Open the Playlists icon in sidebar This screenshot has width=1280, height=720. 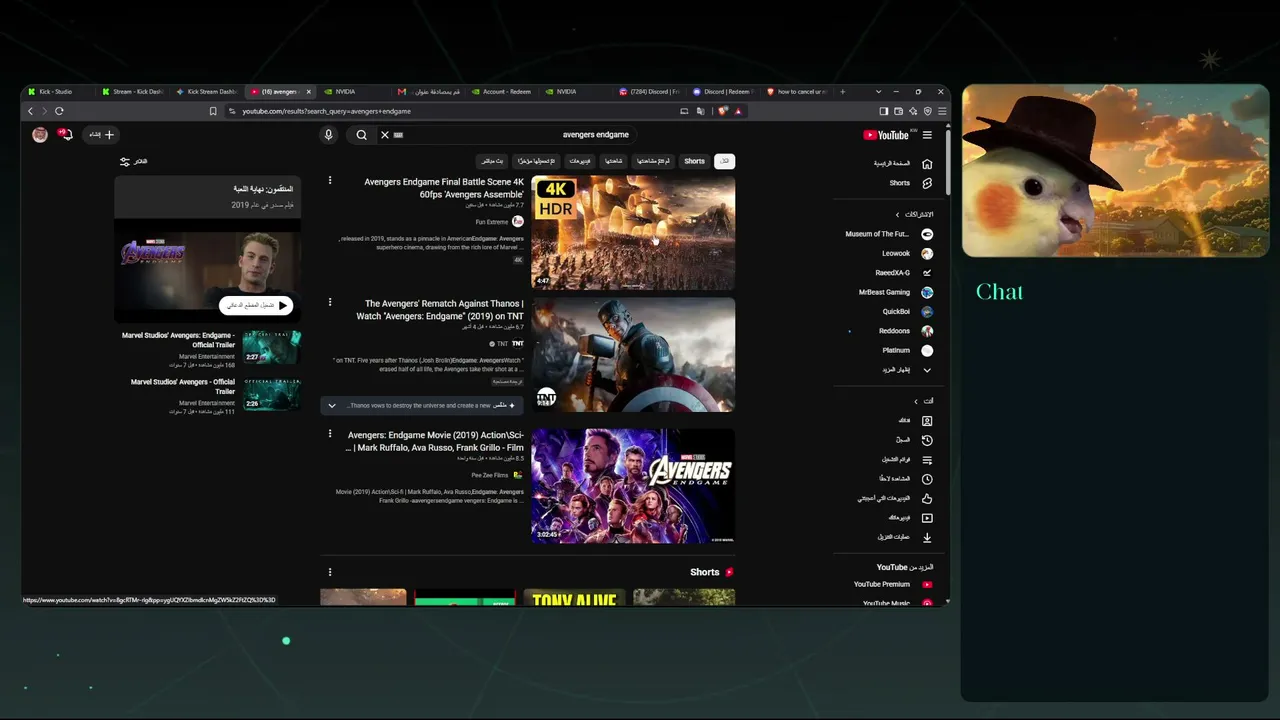coord(927,460)
